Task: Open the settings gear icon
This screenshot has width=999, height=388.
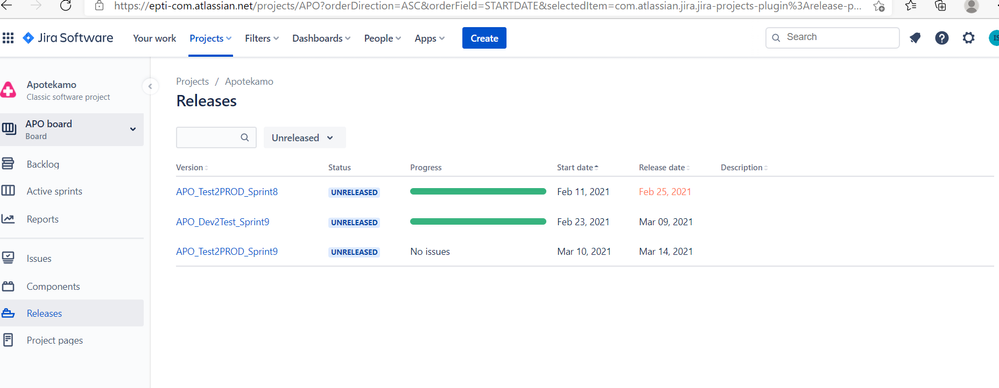Action: pyautogui.click(x=968, y=38)
